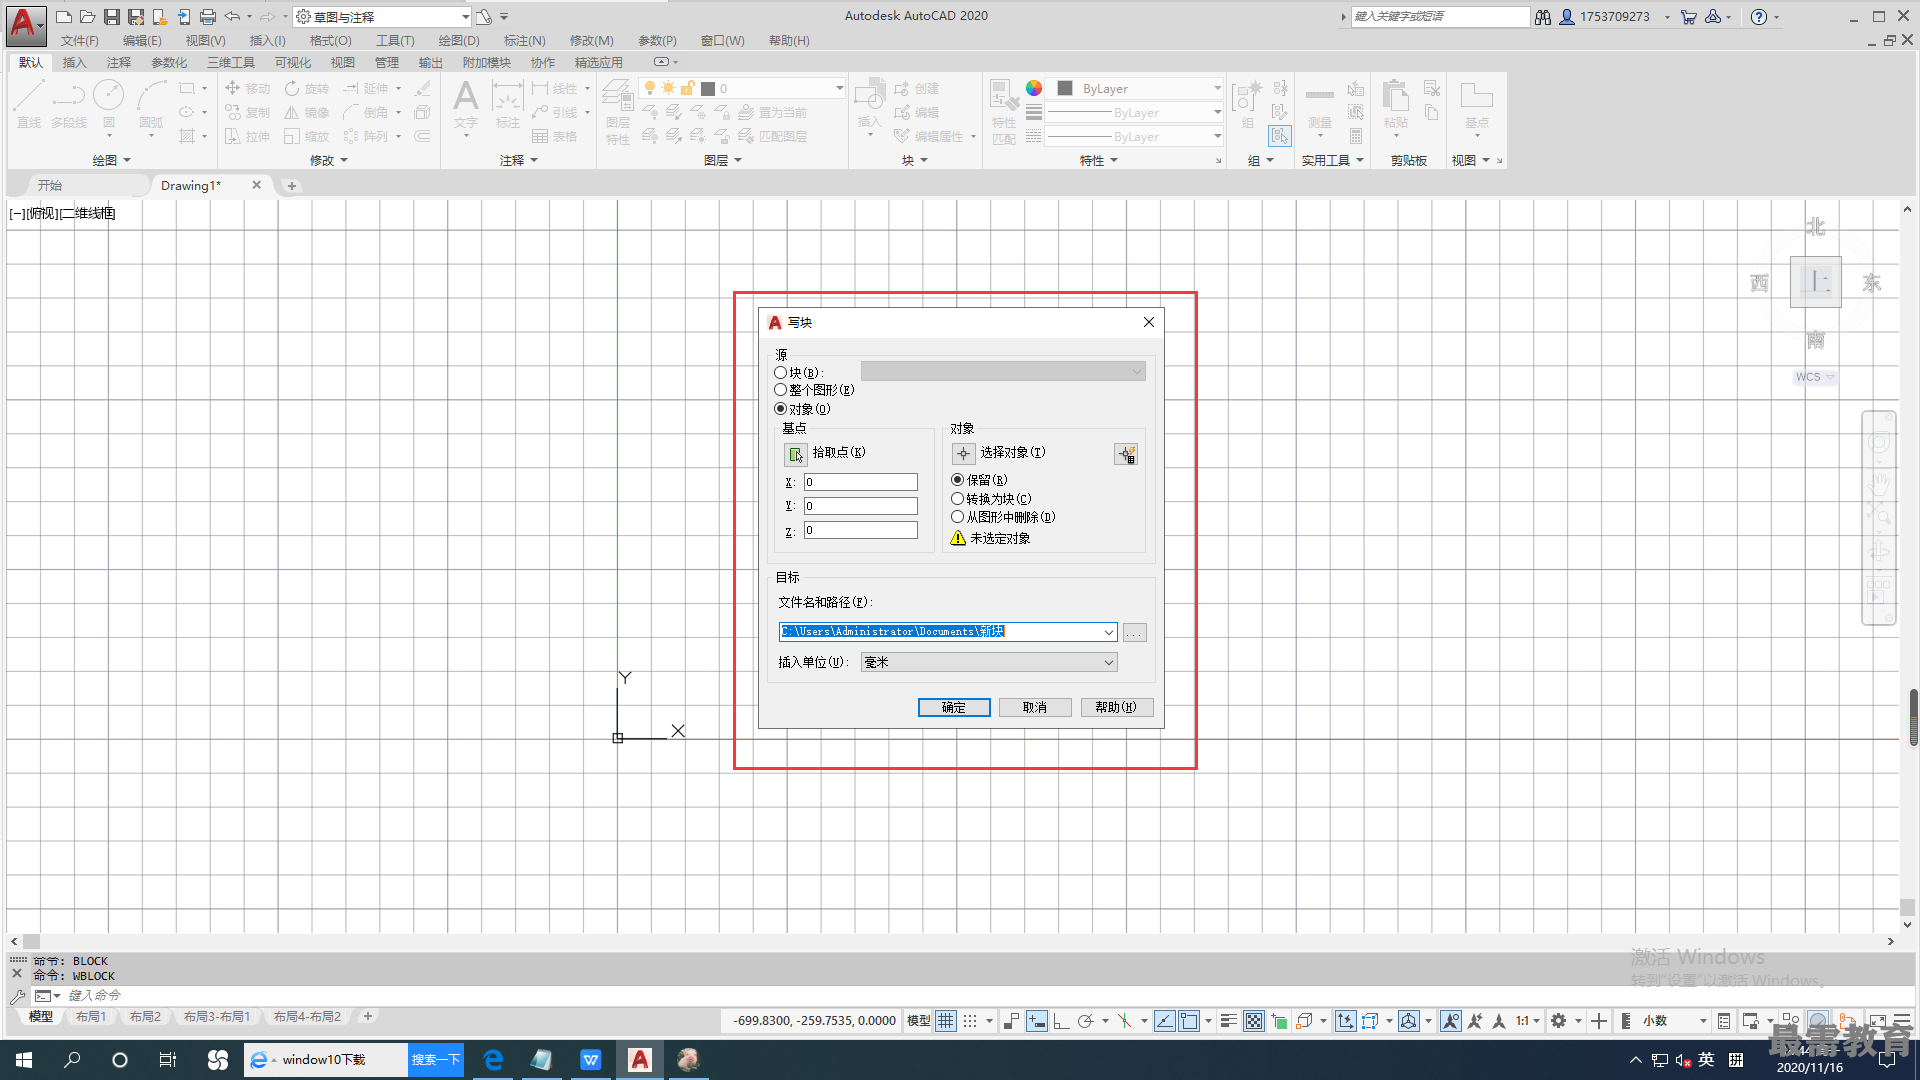Viewport: 1920px width, 1080px height.
Task: Click the Match Properties (特性匹配) icon
Action: point(1004,110)
